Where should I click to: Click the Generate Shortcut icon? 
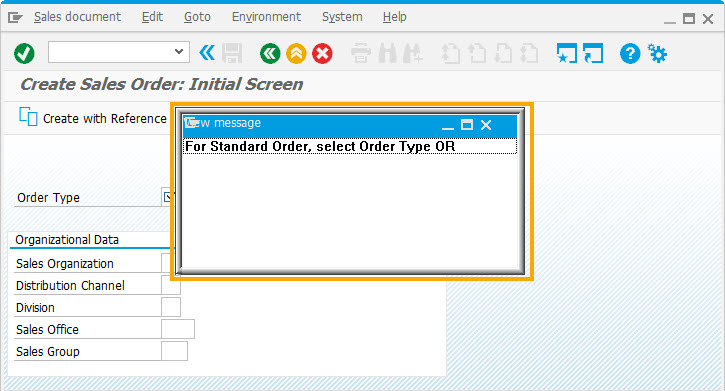tap(593, 53)
